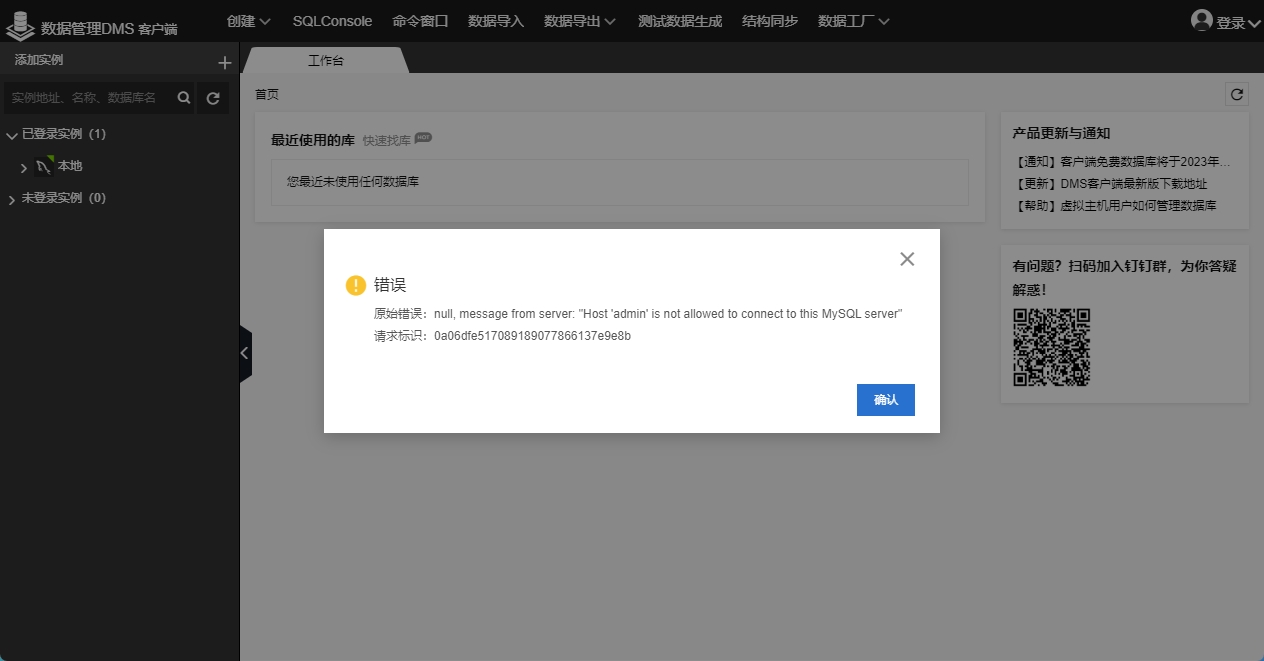Click the 数据管理DMS 客户端 title
This screenshot has height=661, width=1264.
tap(109, 29)
